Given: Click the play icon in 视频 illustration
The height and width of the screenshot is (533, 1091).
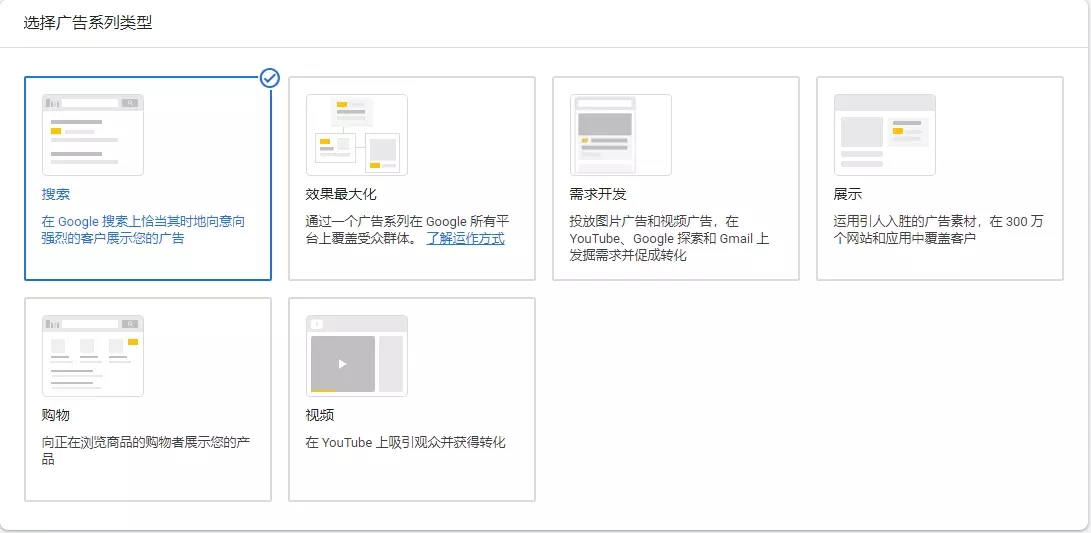Looking at the screenshot, I should [342, 364].
